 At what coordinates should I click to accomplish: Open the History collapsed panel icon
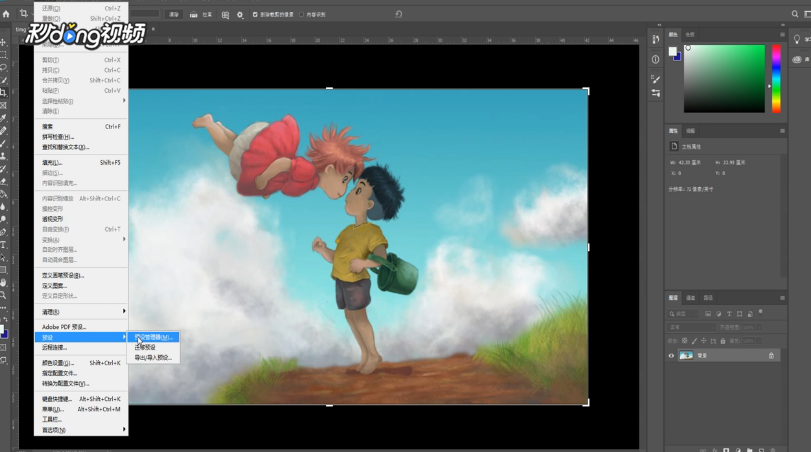pyautogui.click(x=656, y=39)
